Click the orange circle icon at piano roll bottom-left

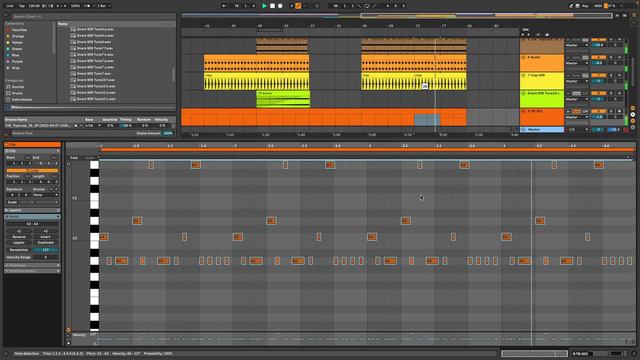[x=68, y=330]
